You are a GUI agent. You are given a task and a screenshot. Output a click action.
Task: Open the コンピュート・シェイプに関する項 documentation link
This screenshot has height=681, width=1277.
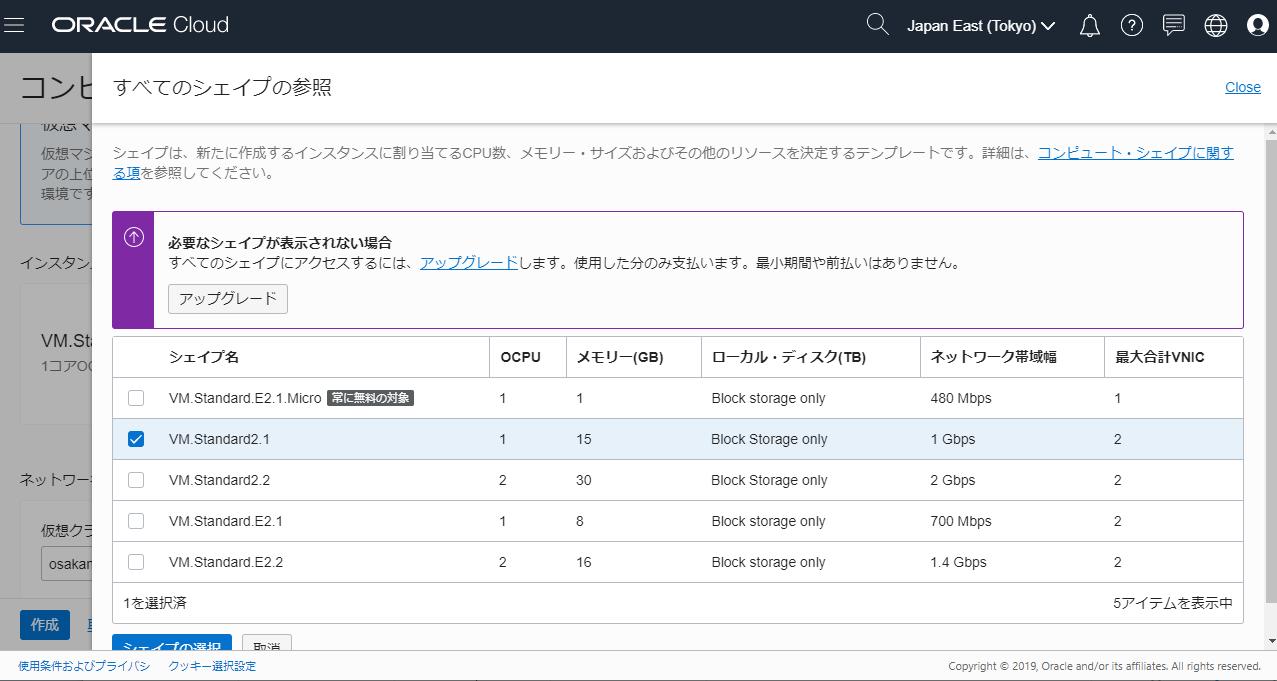pyautogui.click(x=1135, y=153)
